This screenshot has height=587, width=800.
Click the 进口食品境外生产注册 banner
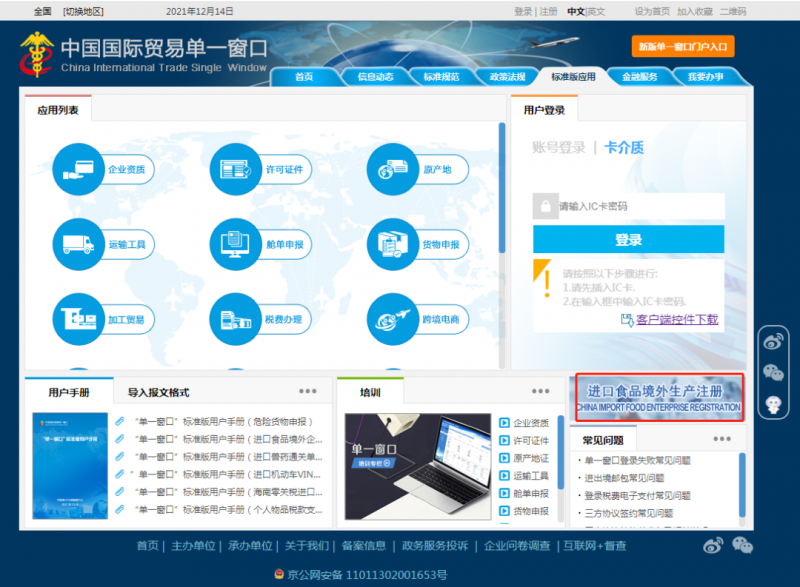tap(659, 397)
